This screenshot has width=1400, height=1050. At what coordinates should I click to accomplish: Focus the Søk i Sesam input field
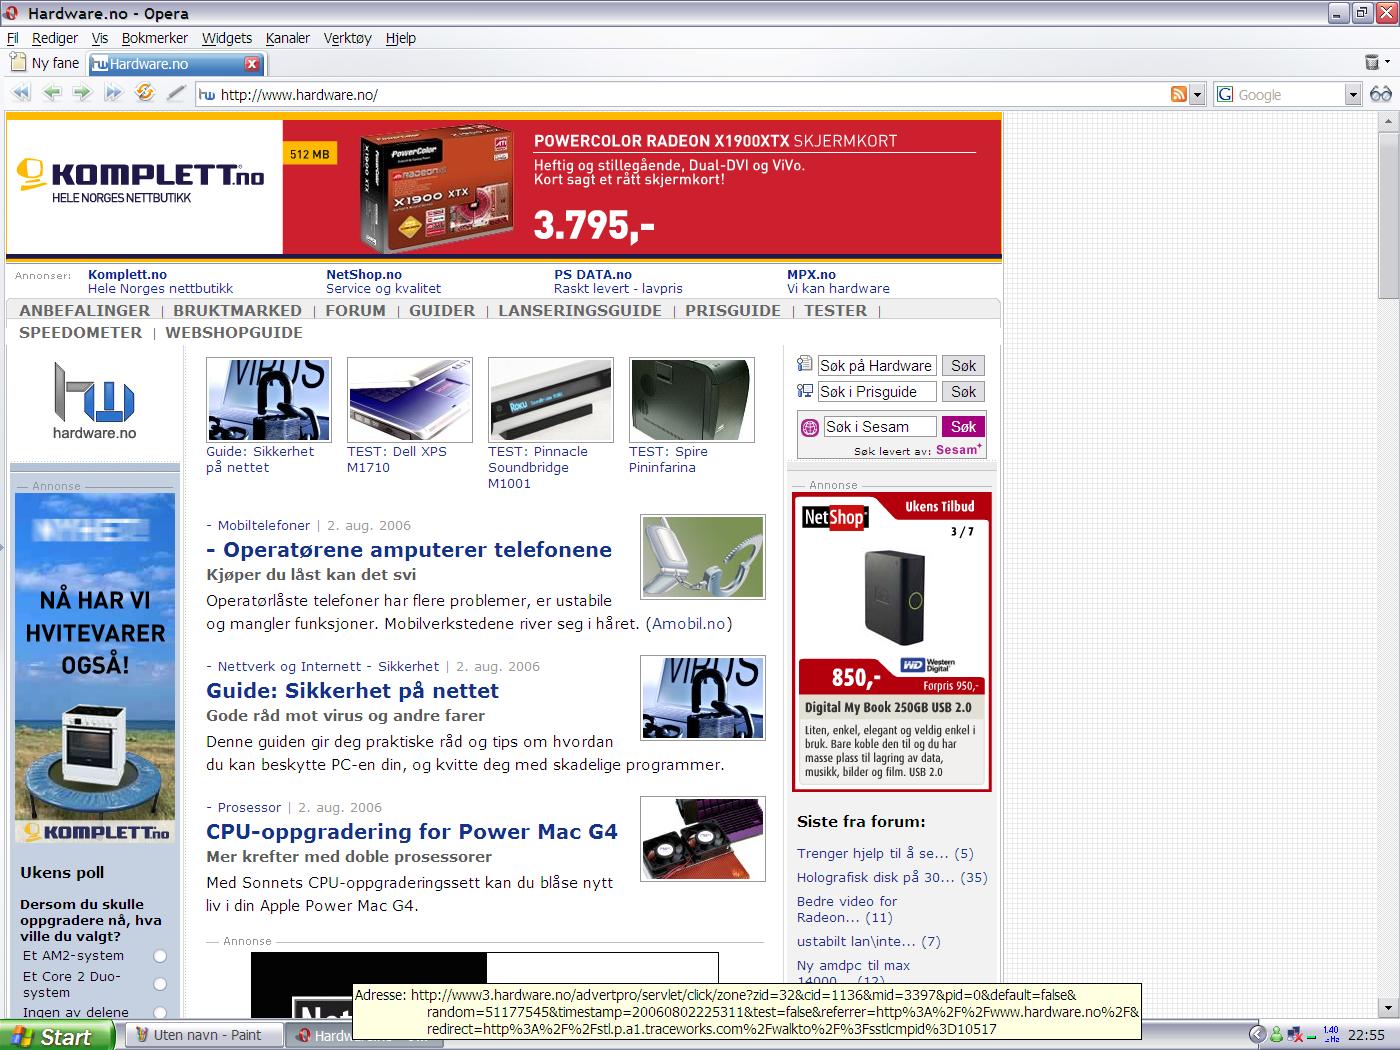pyautogui.click(x=880, y=427)
